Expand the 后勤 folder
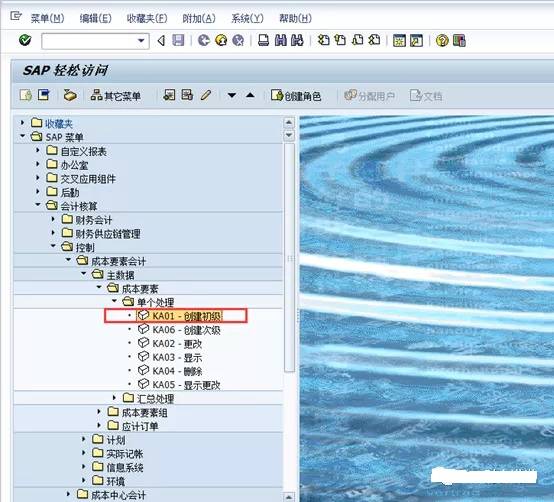Image resolution: width=554 pixels, height=502 pixels. (x=37, y=191)
